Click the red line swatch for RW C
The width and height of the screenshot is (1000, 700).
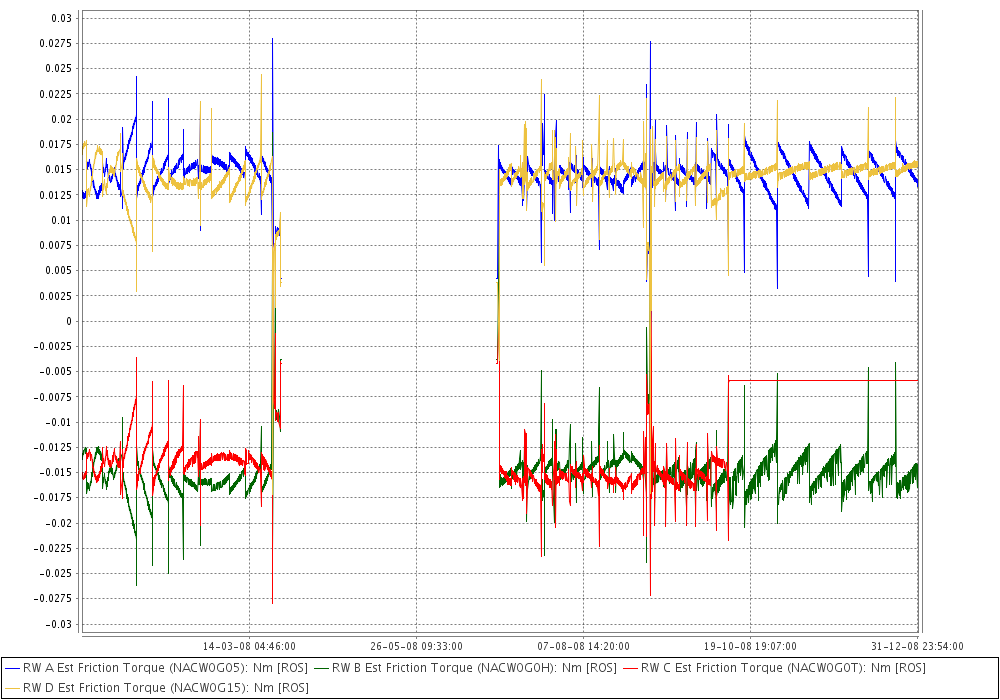tap(630, 669)
